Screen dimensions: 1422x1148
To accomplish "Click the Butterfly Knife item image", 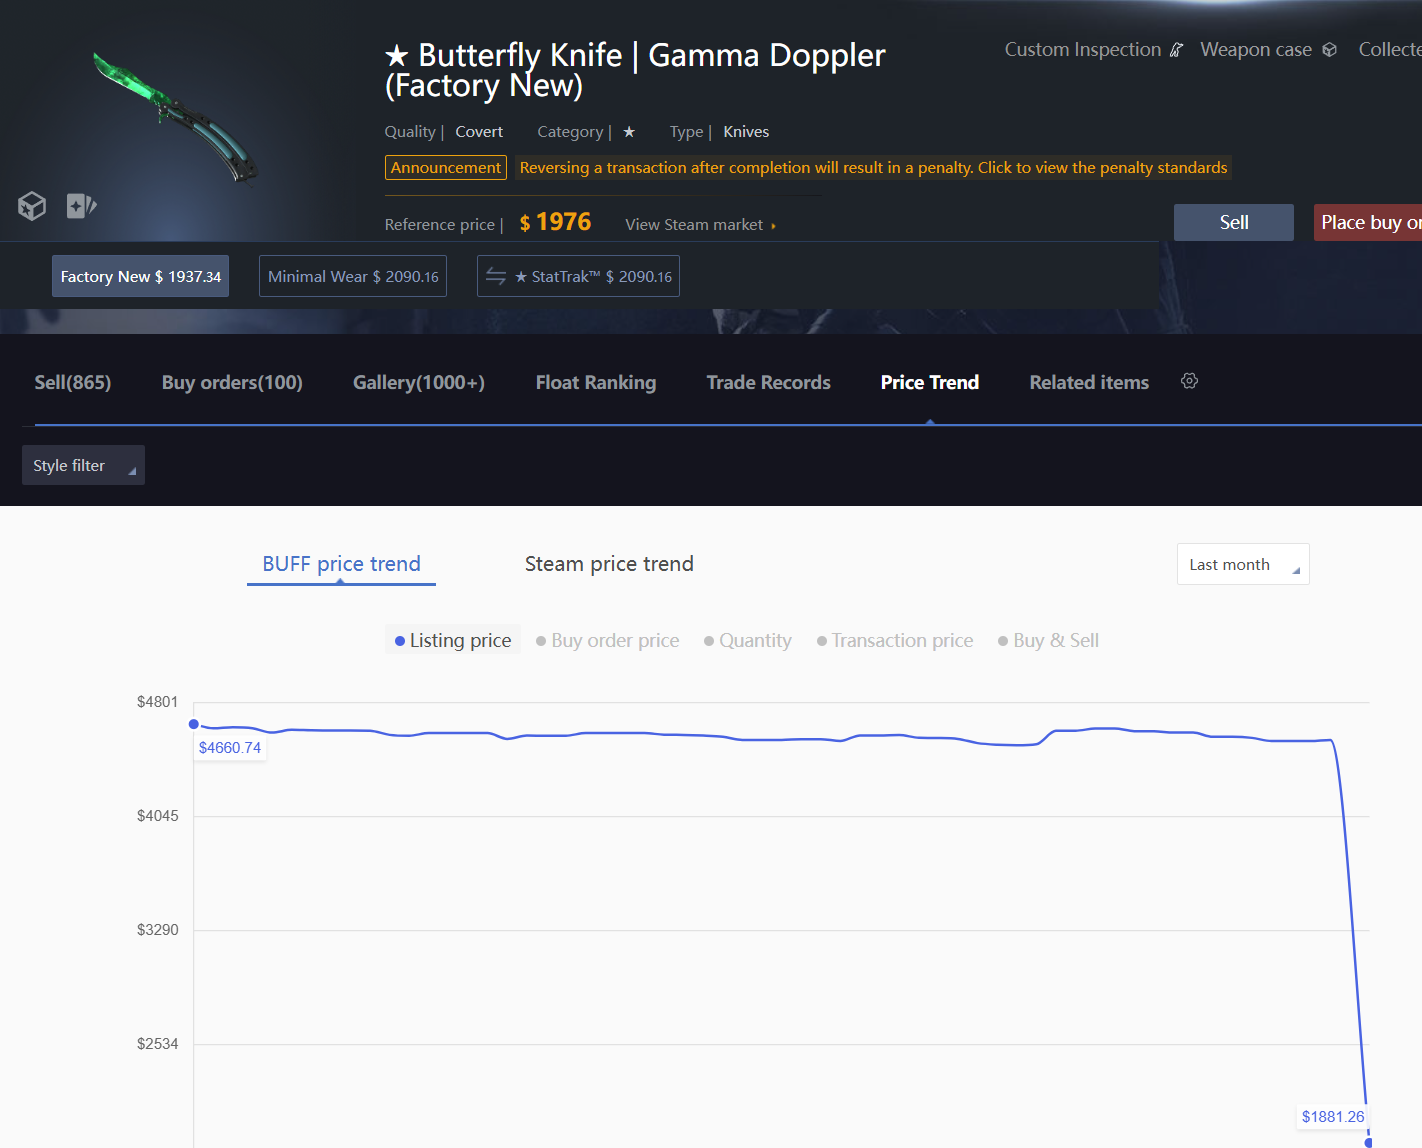I will (175, 118).
